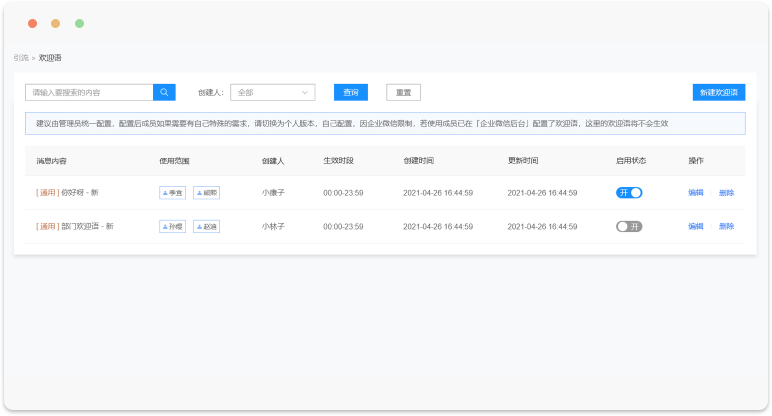Viewport: 772px width, 416px height.
Task: Click 删除 for the 你好呀 - 新 row
Action: tap(726, 193)
